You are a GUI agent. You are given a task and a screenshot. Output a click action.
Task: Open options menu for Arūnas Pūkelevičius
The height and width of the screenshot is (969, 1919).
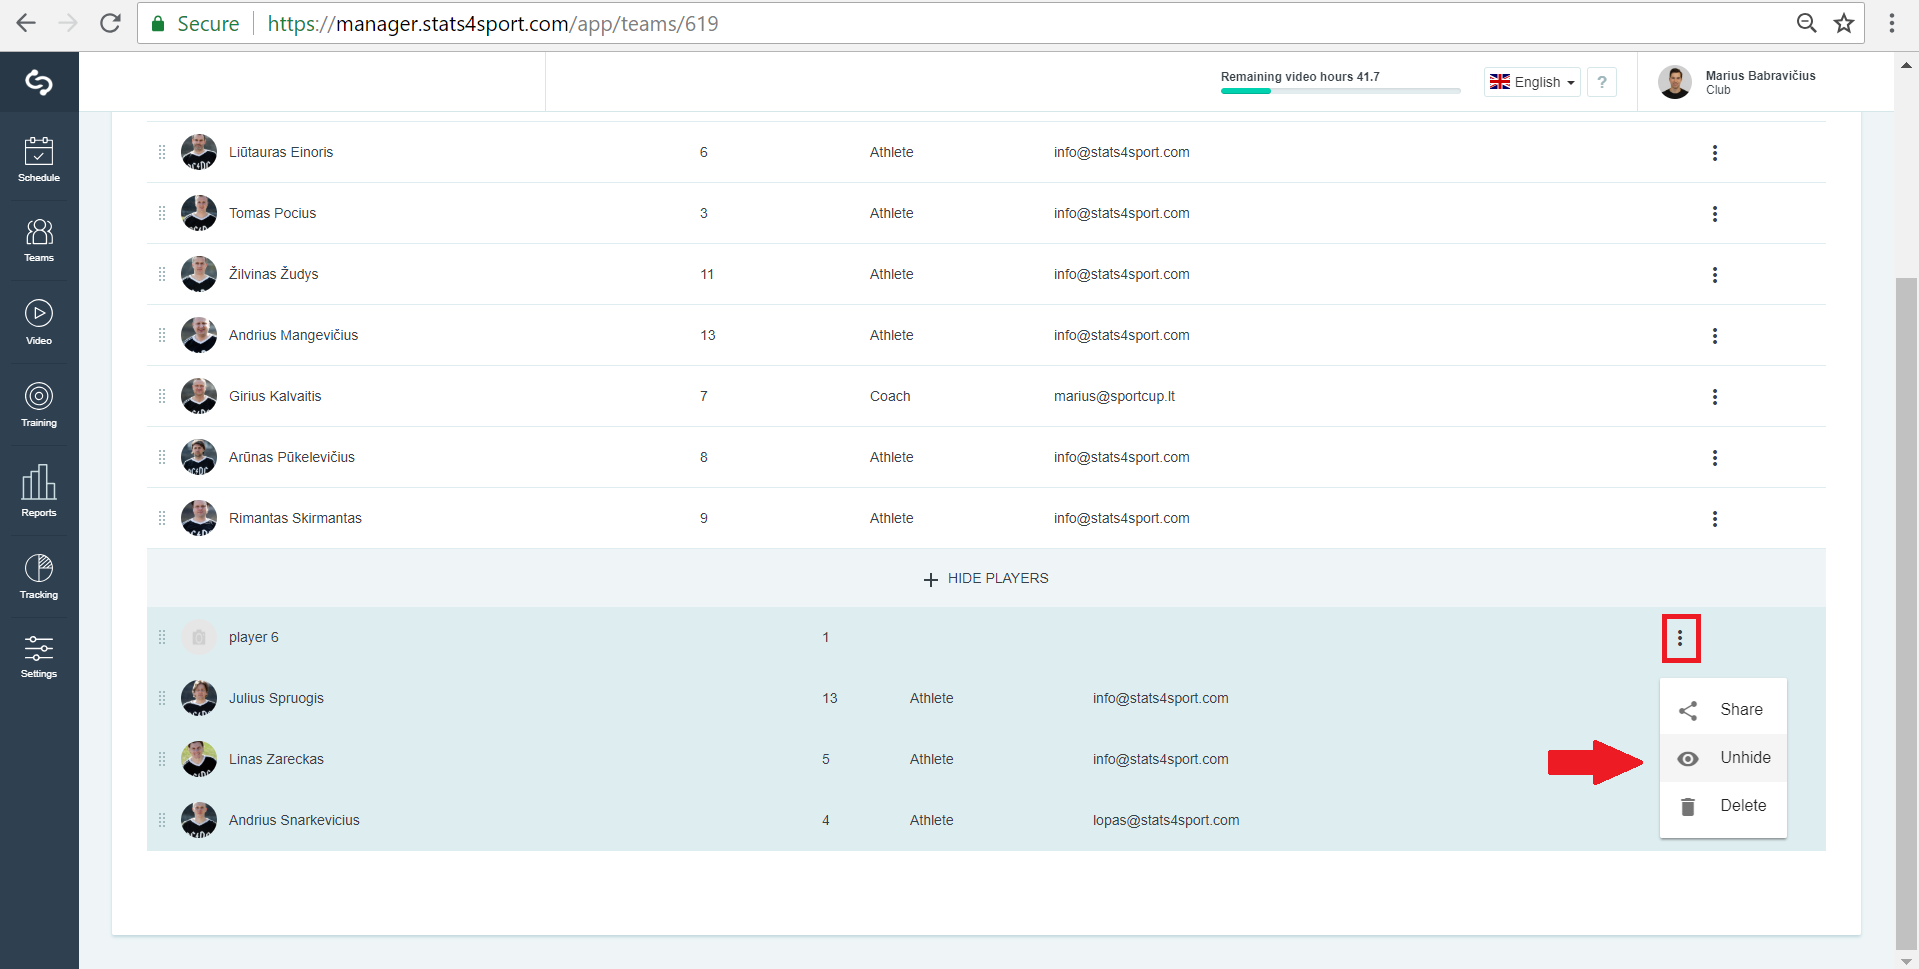pos(1715,458)
